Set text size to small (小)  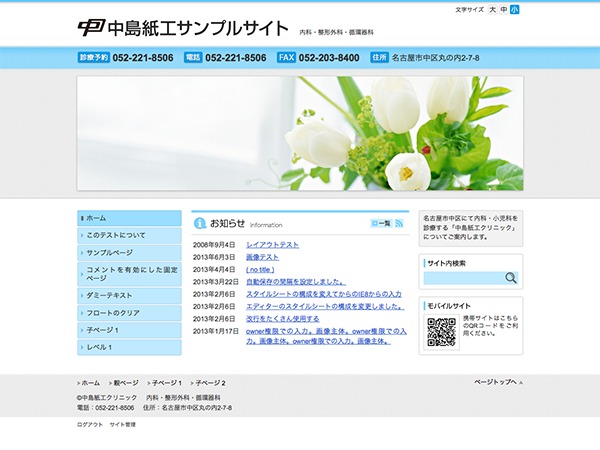[x=515, y=10]
